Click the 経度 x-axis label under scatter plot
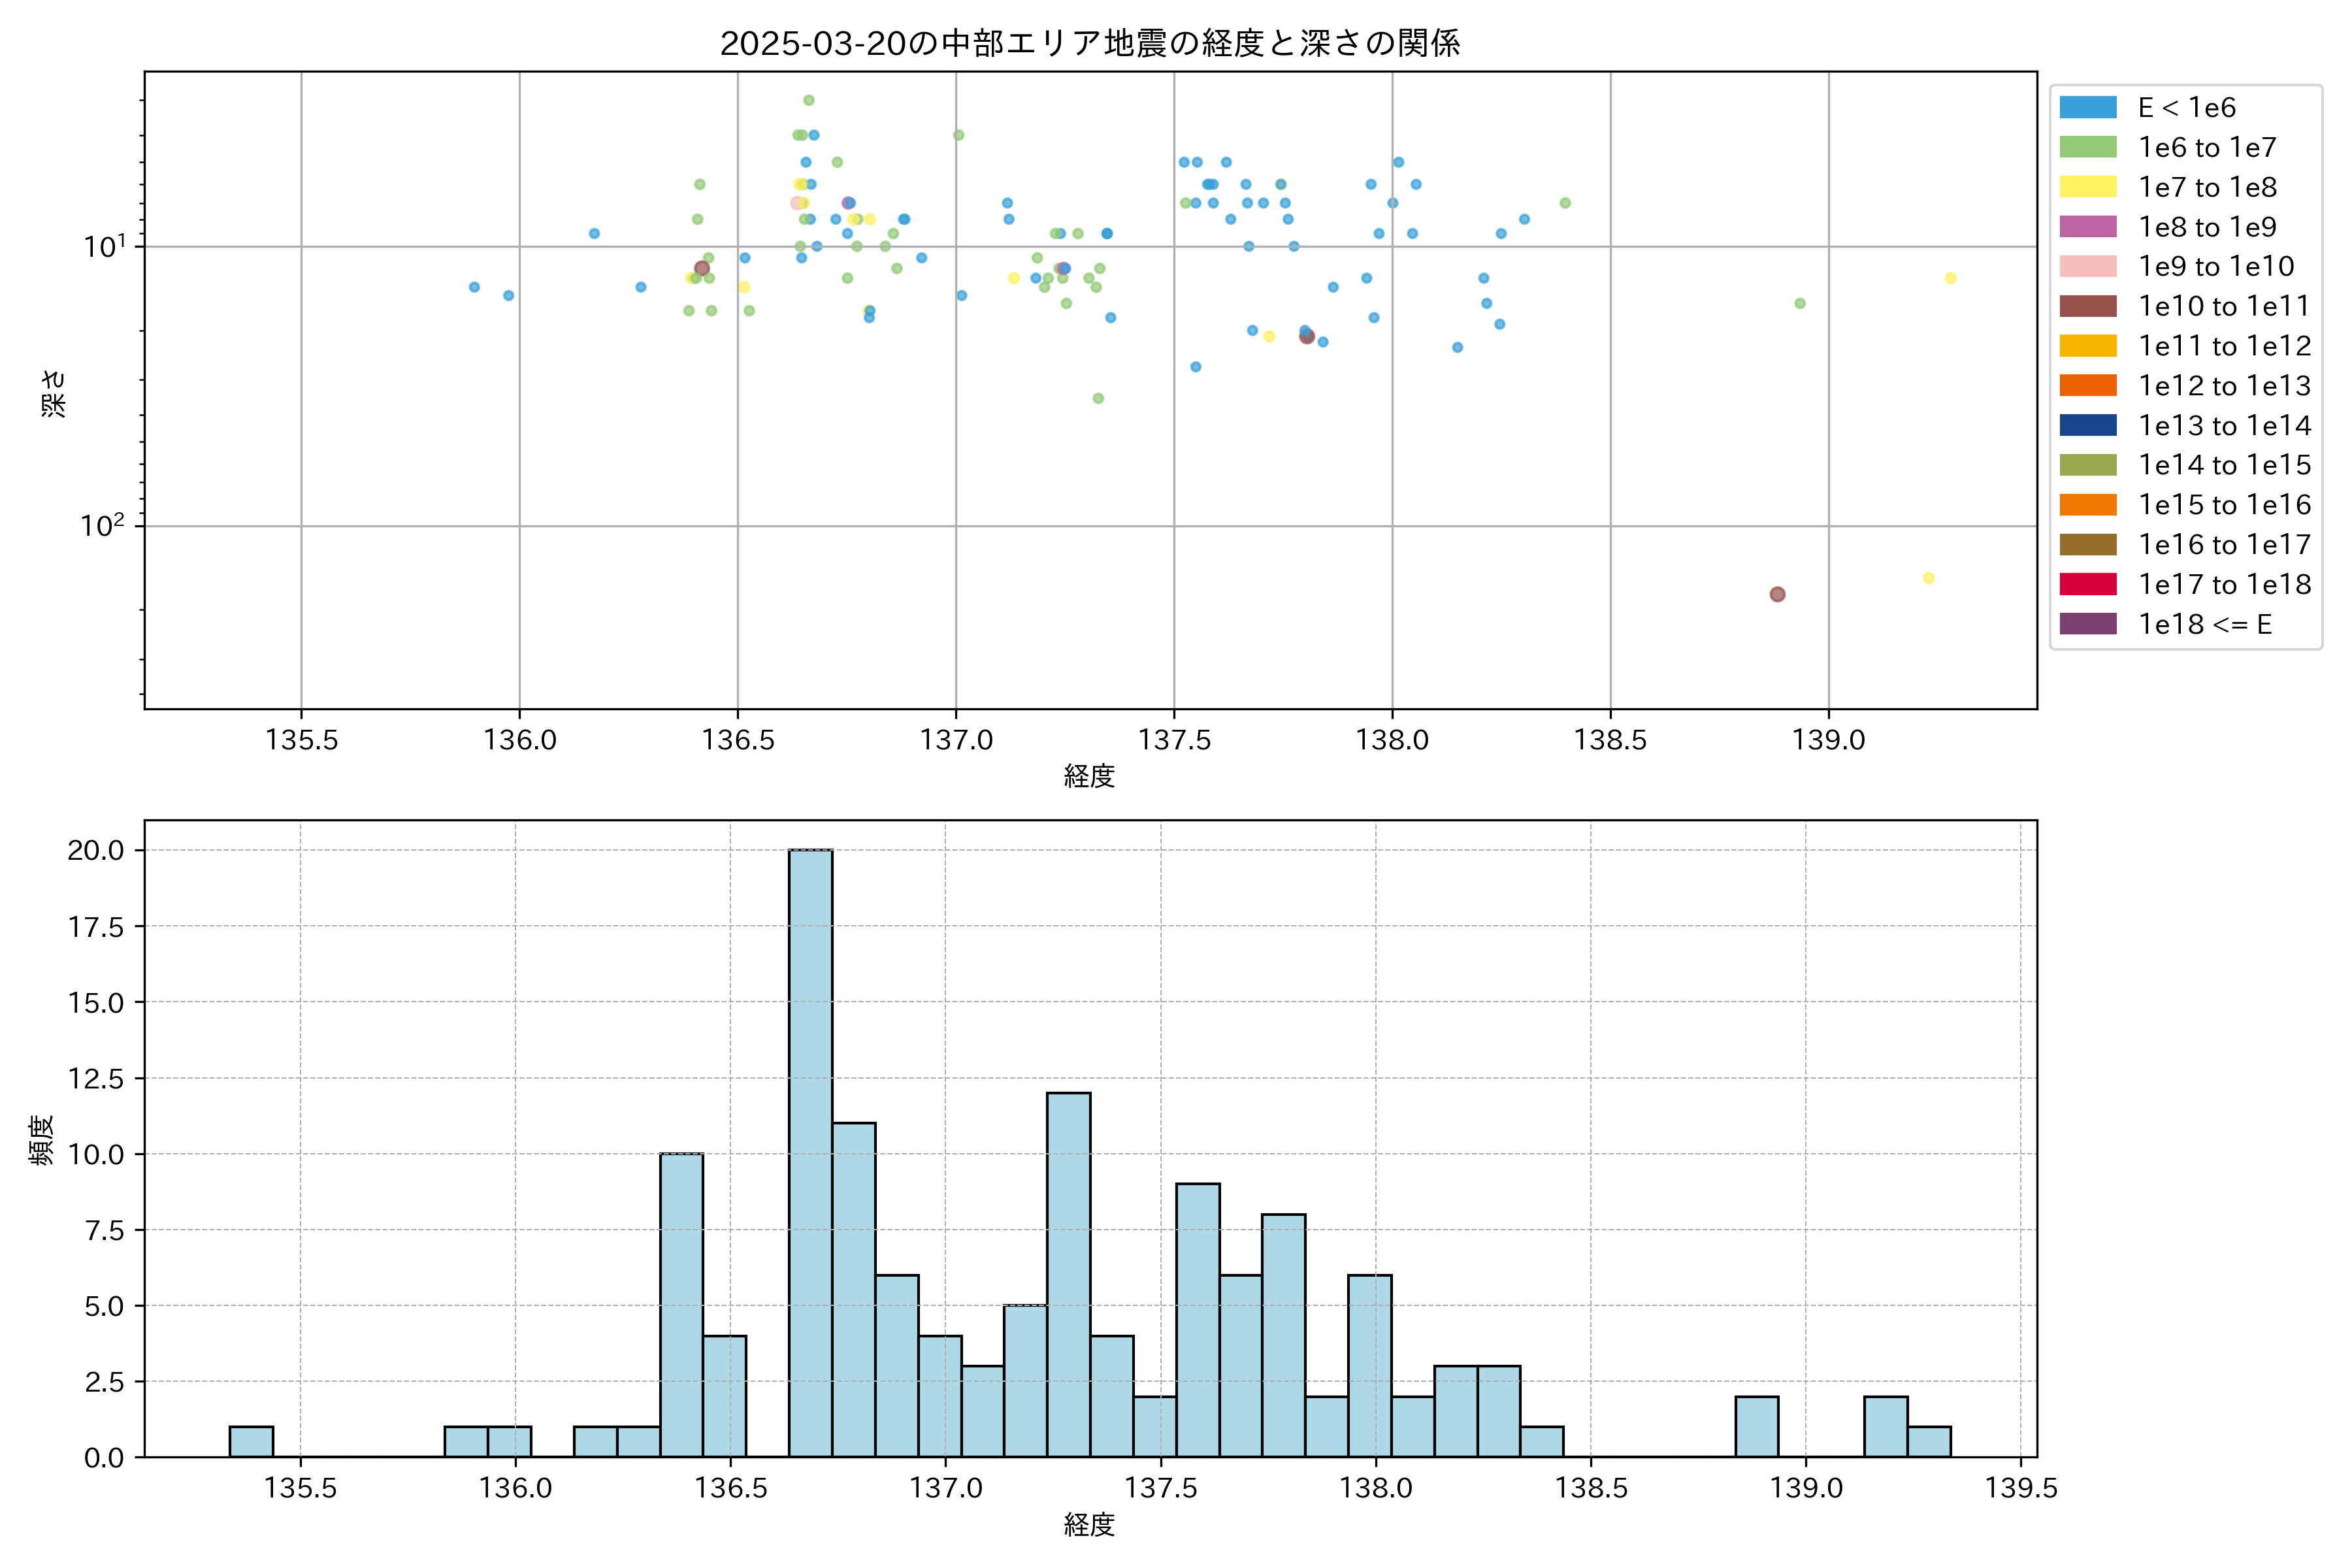 click(1089, 775)
